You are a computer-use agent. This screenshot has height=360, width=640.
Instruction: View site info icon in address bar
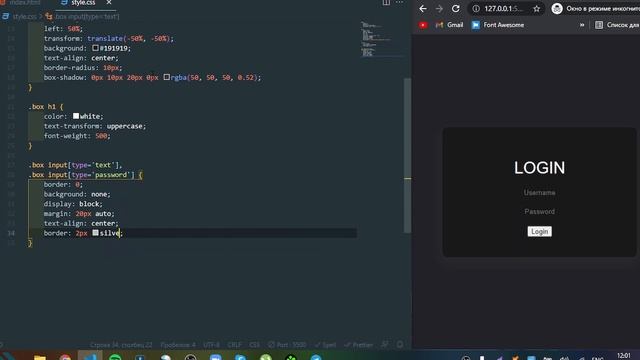point(476,9)
